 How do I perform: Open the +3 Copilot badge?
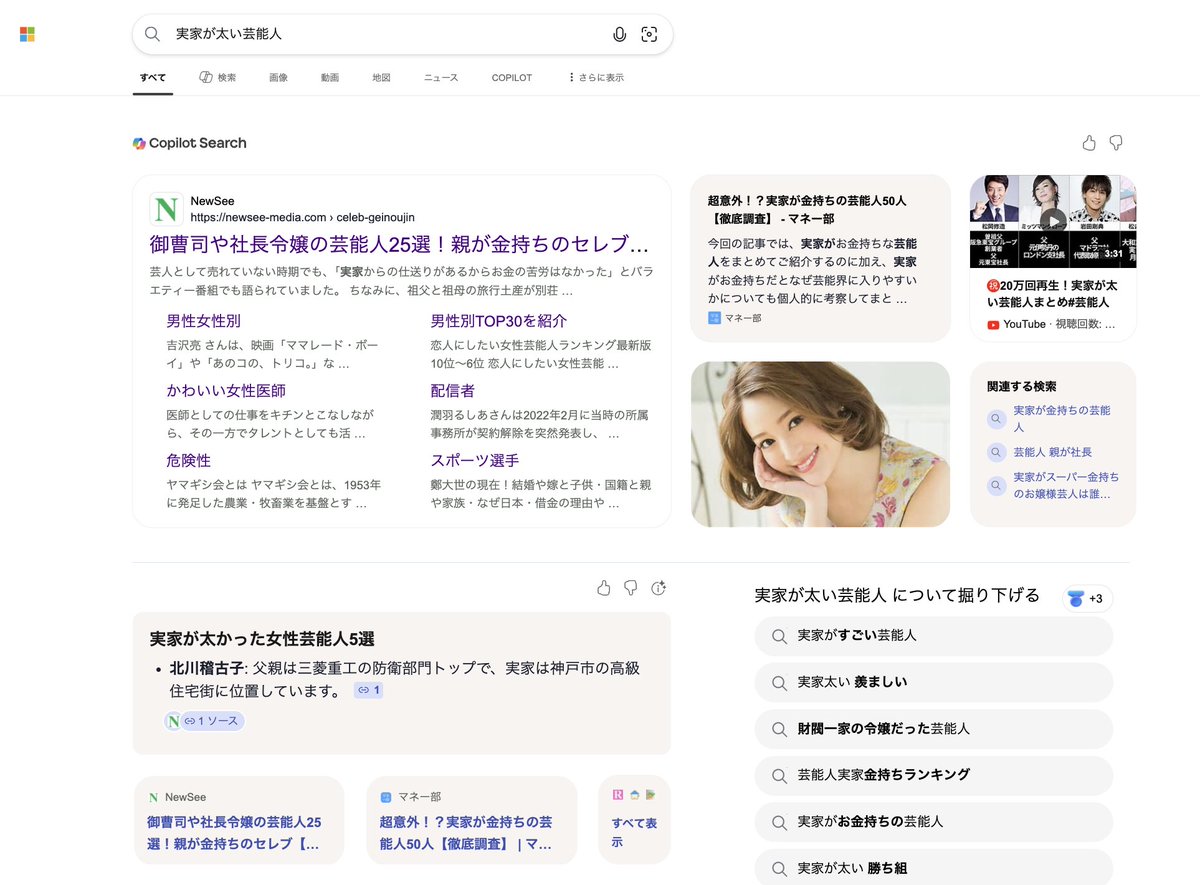click(x=1087, y=598)
